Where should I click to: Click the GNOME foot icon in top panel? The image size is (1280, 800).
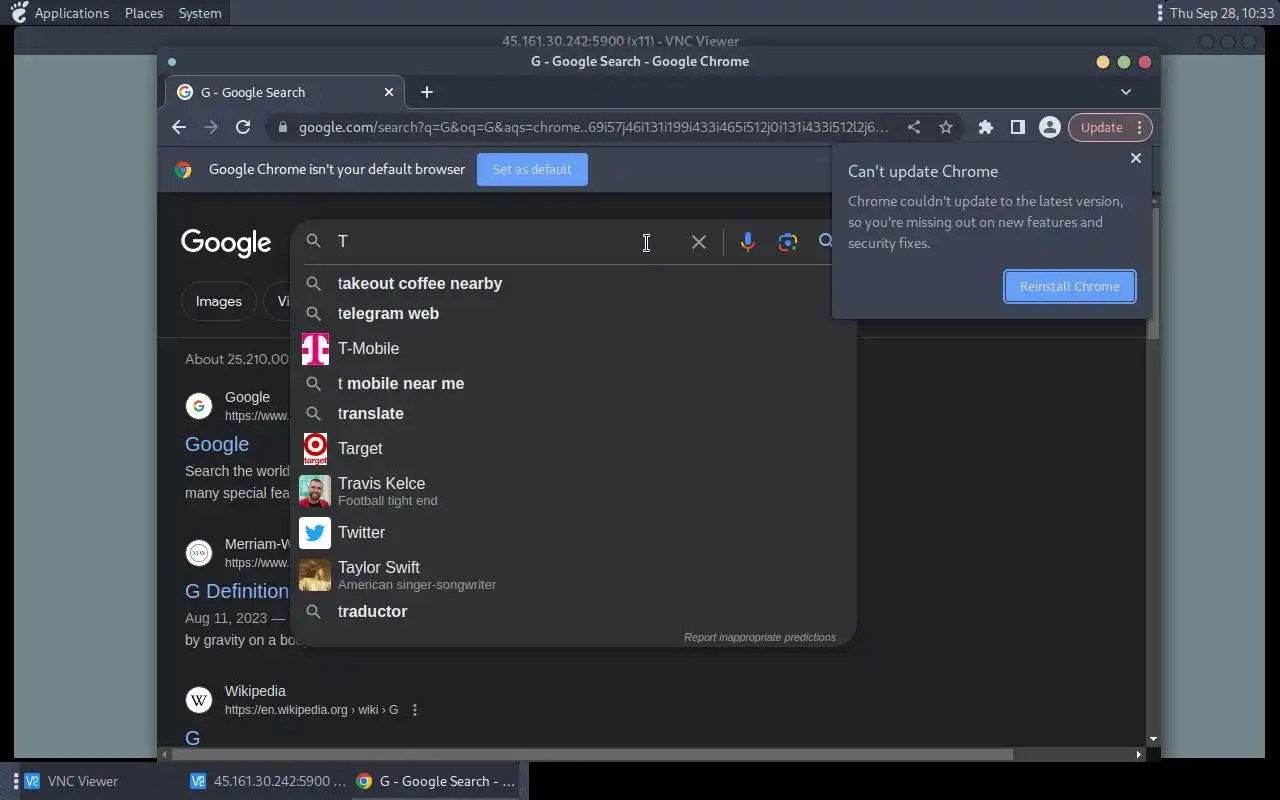pos(18,13)
